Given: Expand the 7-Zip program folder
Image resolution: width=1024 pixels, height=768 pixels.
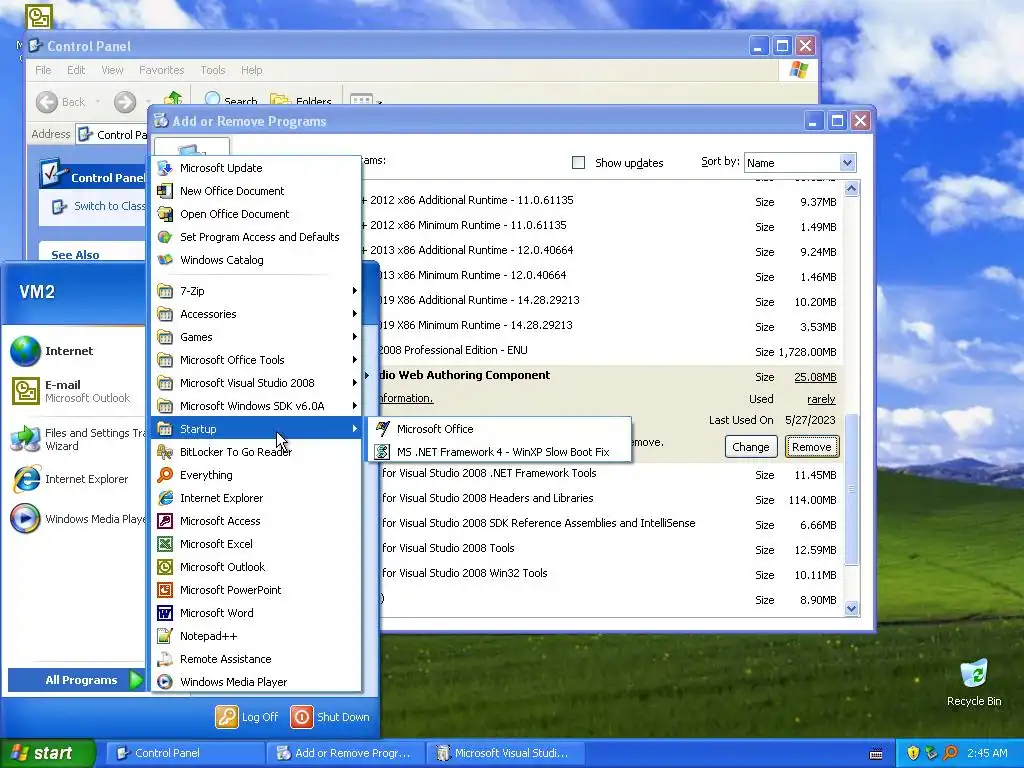Looking at the screenshot, I should (256, 291).
